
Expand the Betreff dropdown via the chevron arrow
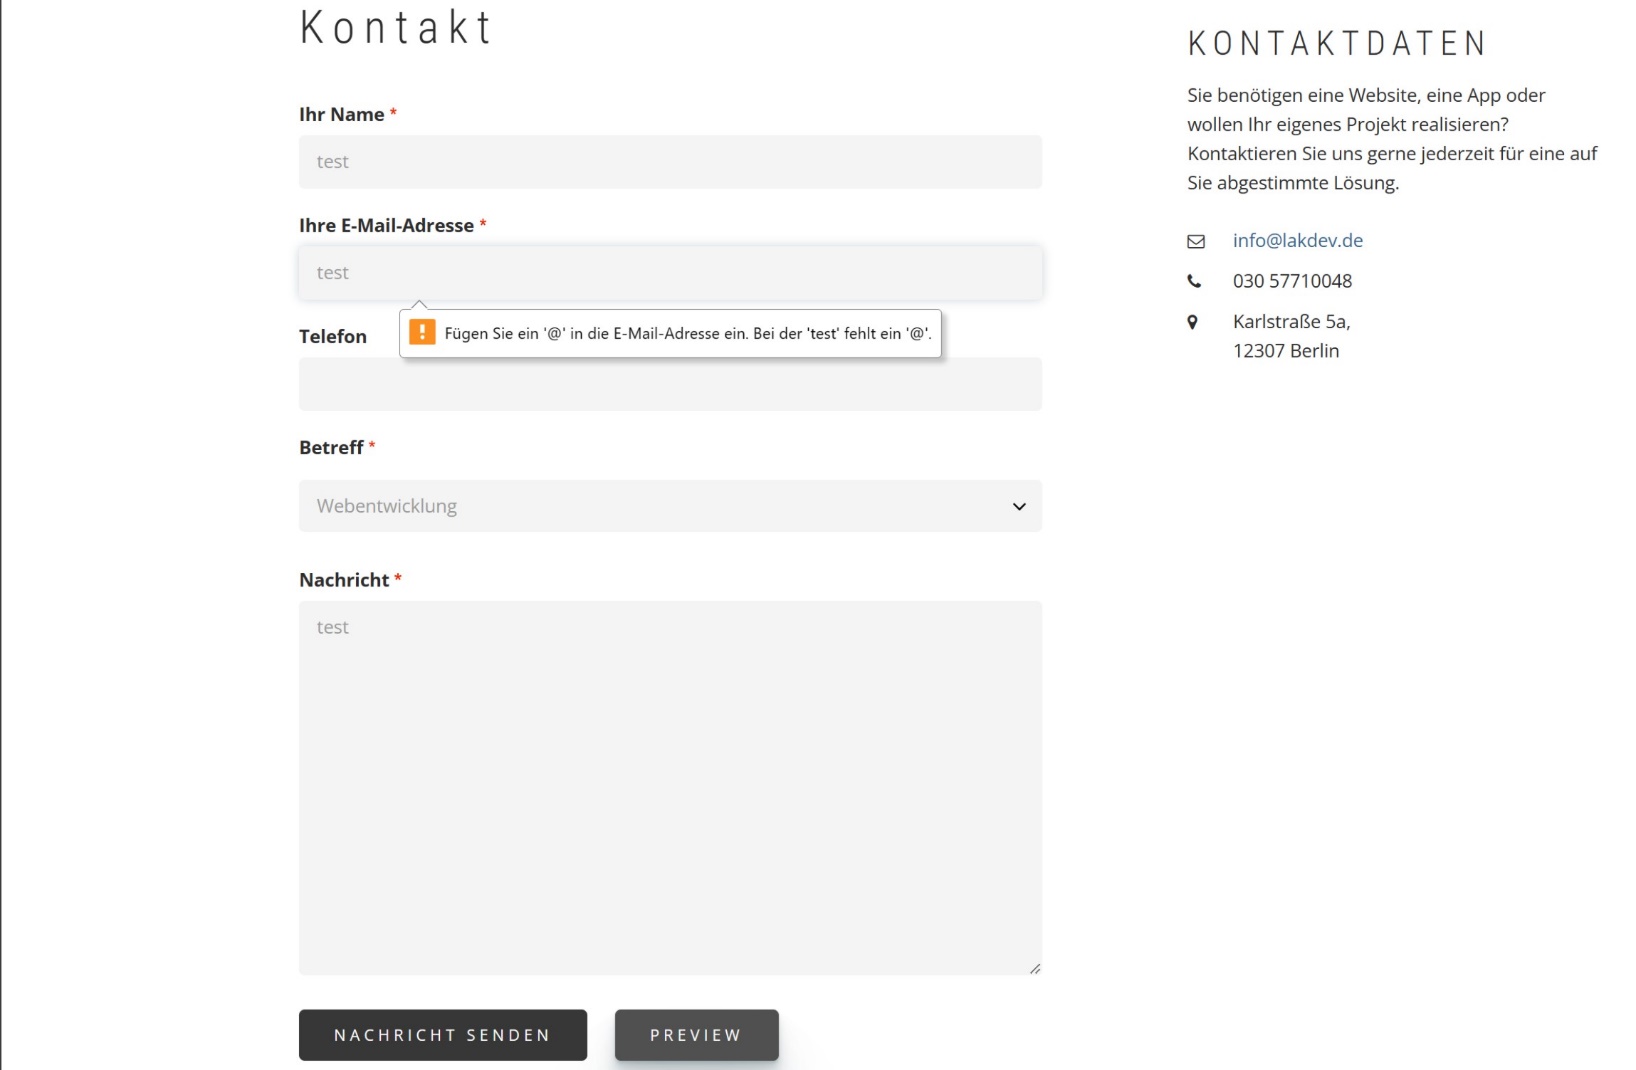tap(1018, 506)
